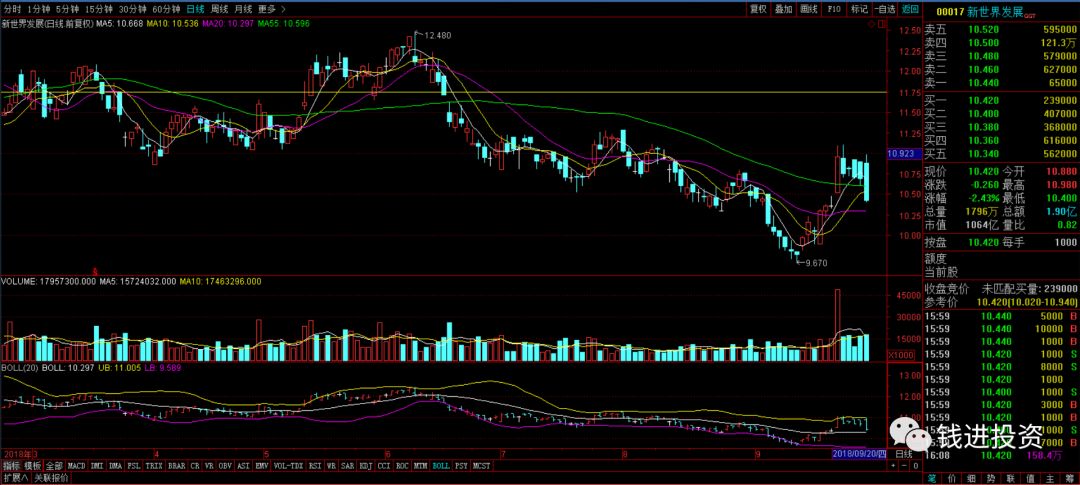Expand the 扩展 panel
The width and height of the screenshot is (1080, 485).
pyautogui.click(x=15, y=477)
